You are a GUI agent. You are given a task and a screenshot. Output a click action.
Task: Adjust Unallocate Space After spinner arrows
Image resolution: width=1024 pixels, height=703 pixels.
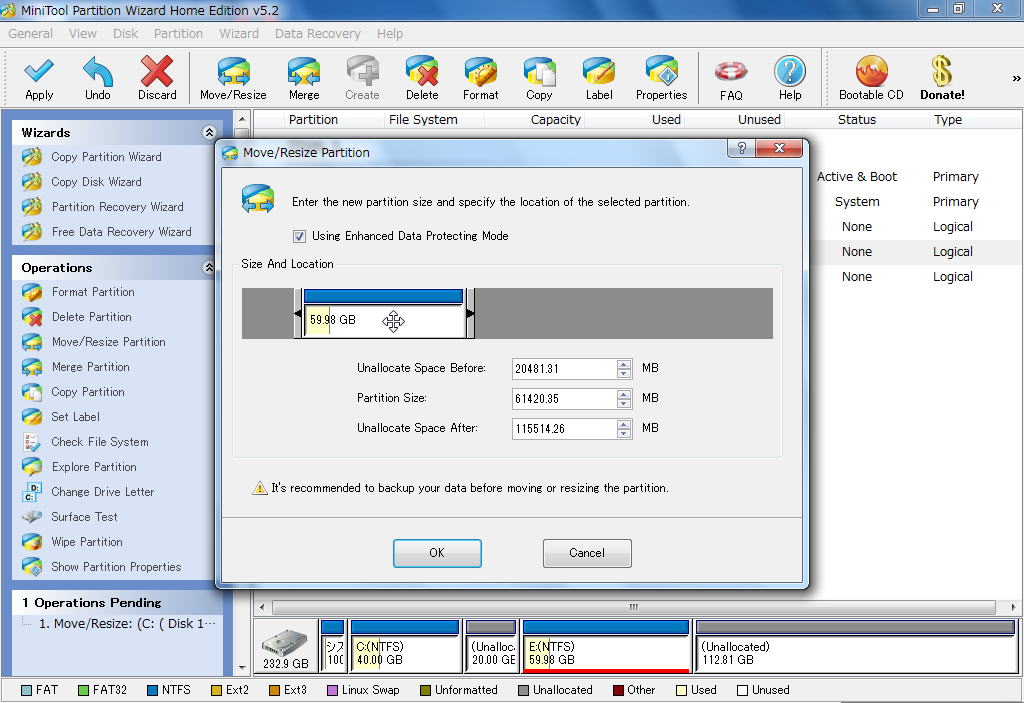[x=624, y=429]
